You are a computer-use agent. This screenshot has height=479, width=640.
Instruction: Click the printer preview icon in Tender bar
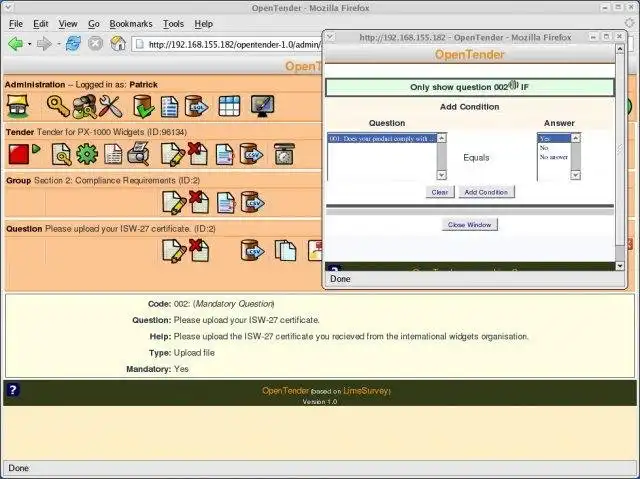138,154
